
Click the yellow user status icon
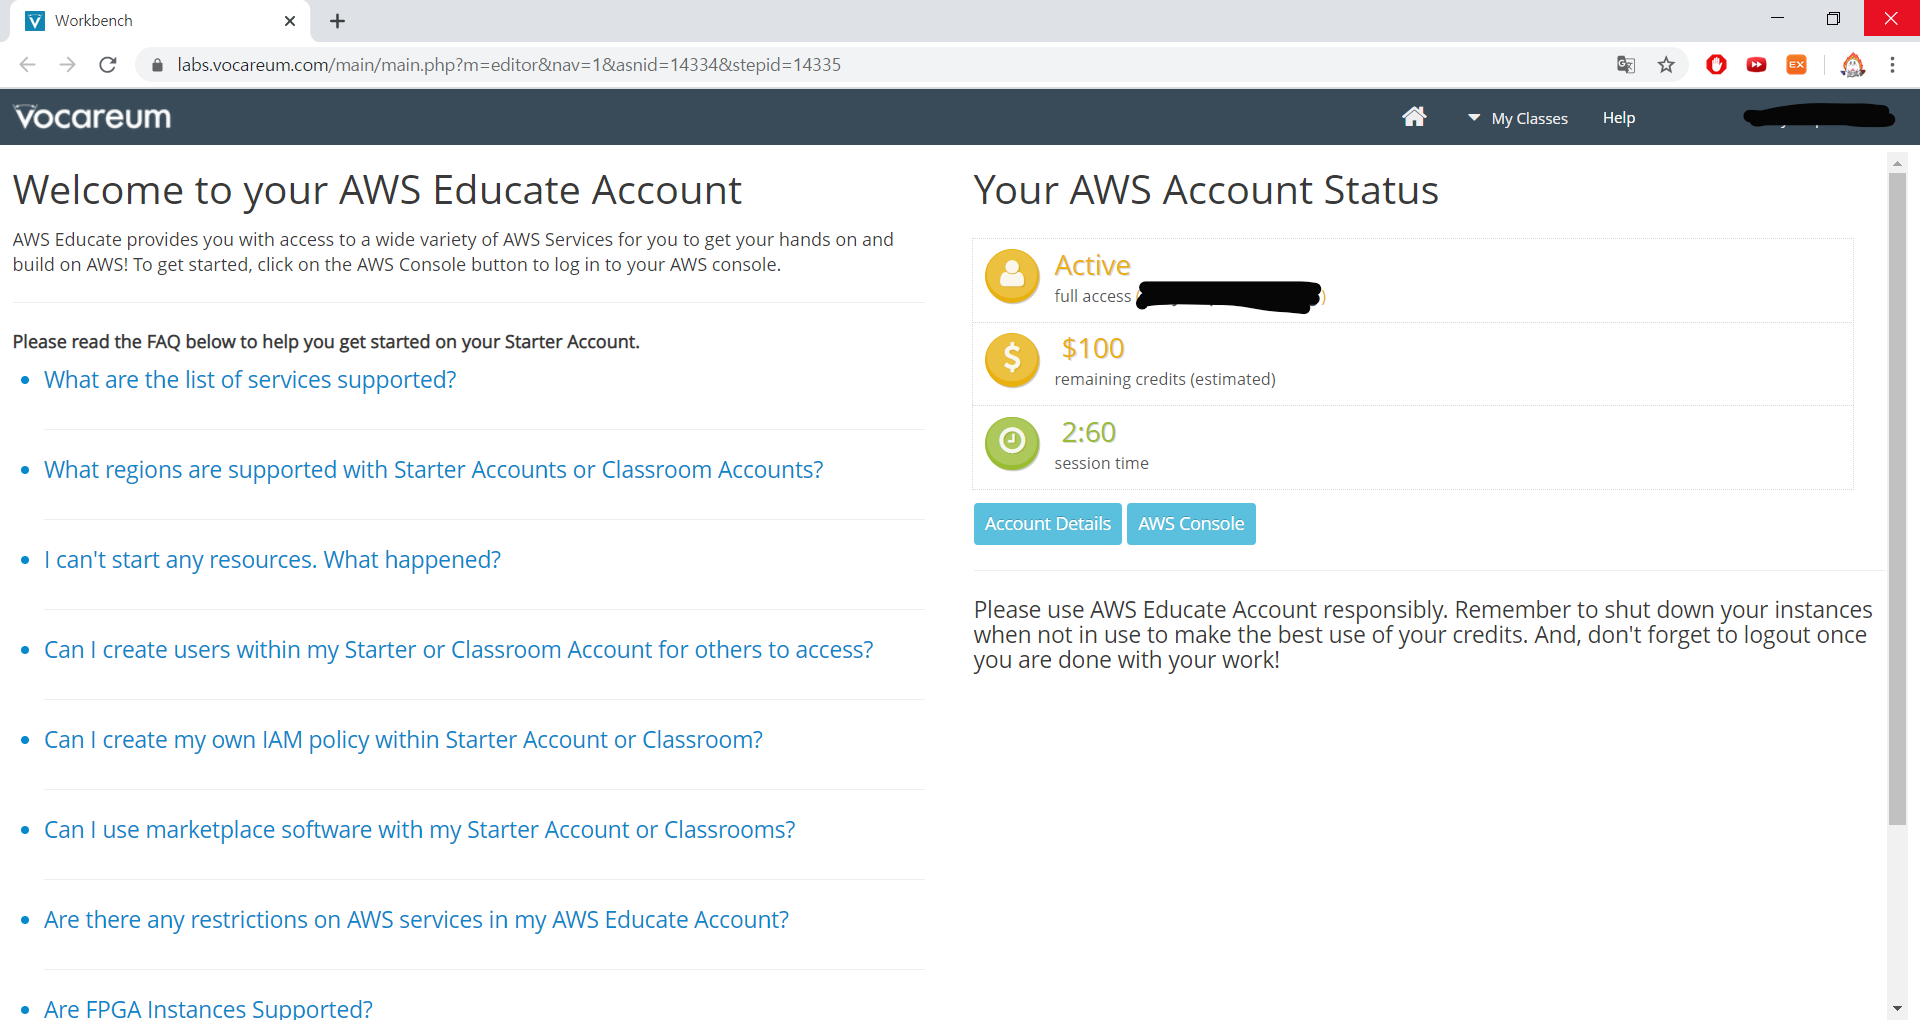[x=1012, y=276]
